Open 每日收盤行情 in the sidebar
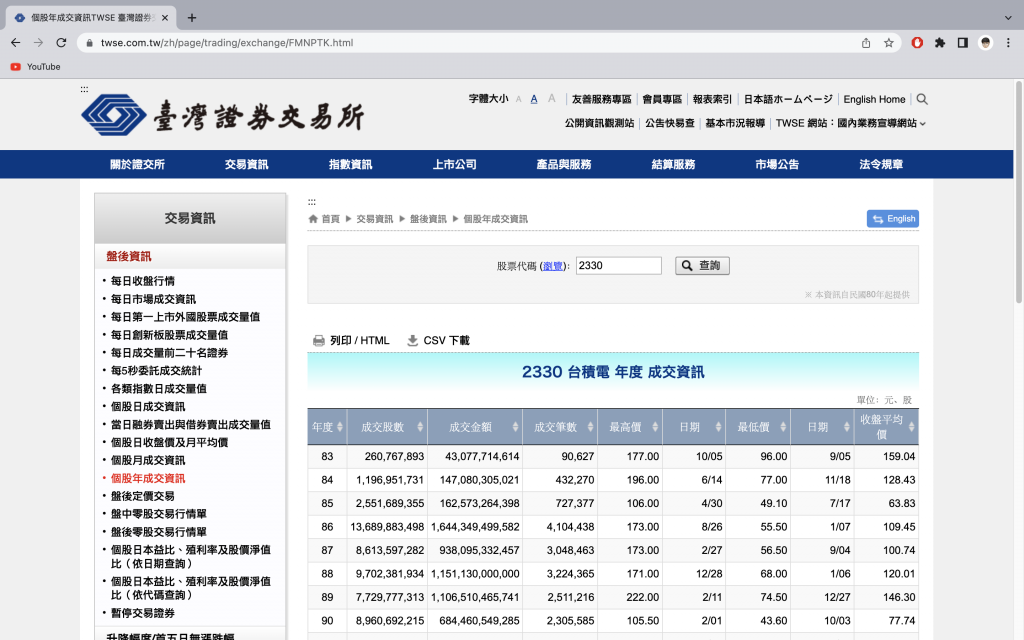 [x=142, y=281]
